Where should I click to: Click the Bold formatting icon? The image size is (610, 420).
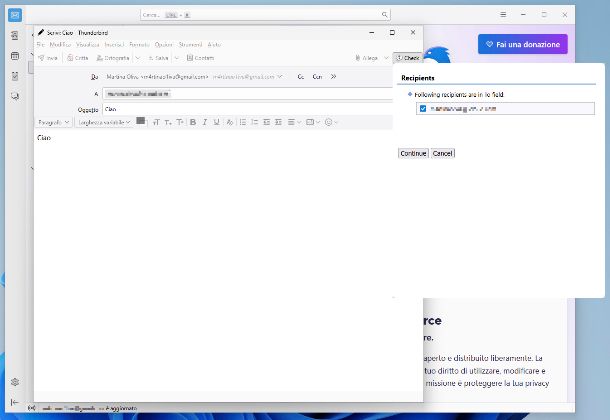click(193, 122)
